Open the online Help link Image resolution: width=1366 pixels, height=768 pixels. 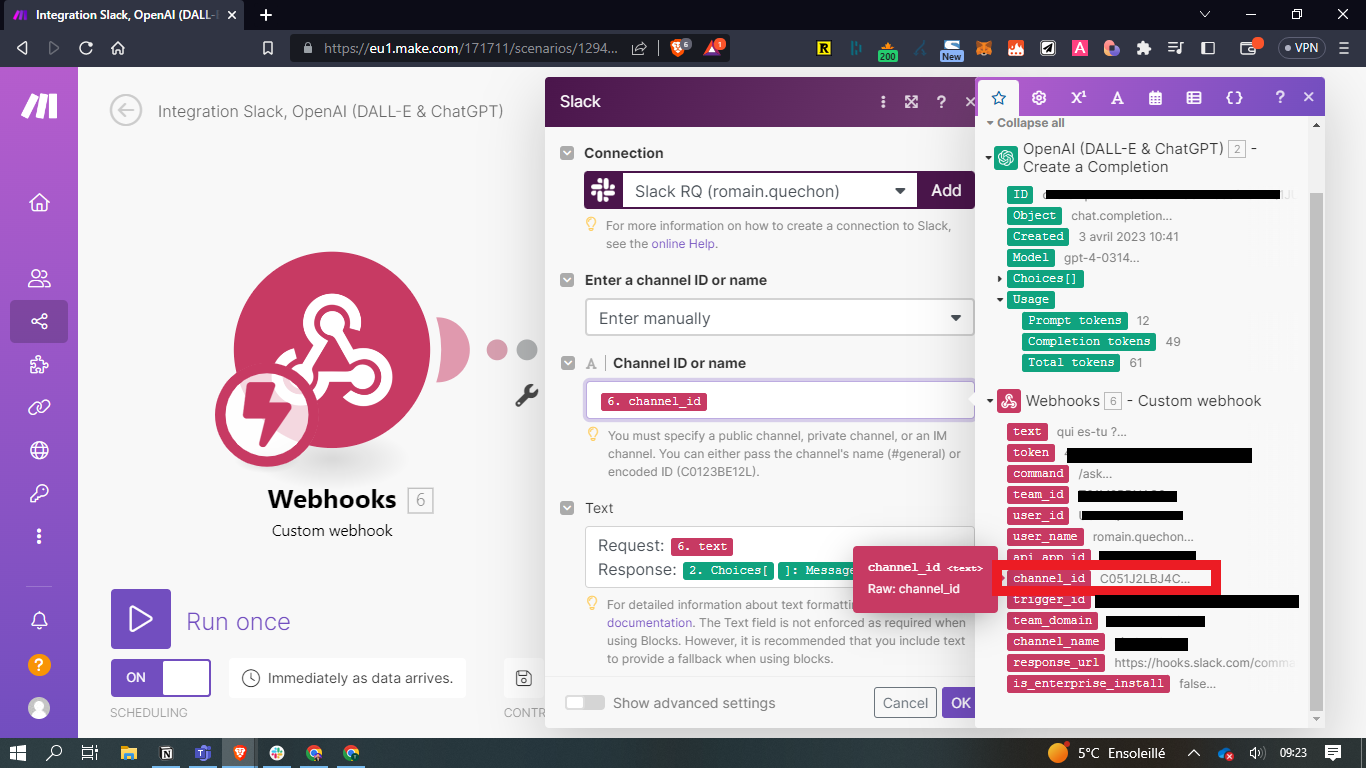click(x=683, y=244)
